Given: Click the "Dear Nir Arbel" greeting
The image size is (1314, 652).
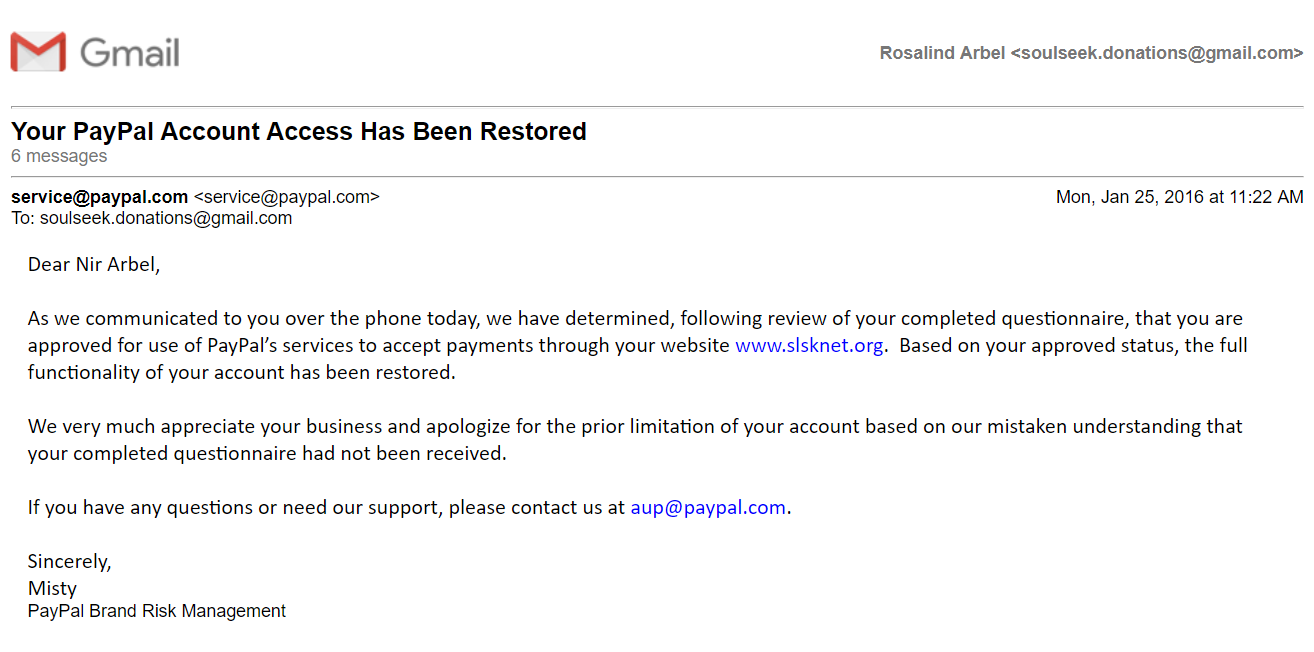Looking at the screenshot, I should (x=94, y=264).
